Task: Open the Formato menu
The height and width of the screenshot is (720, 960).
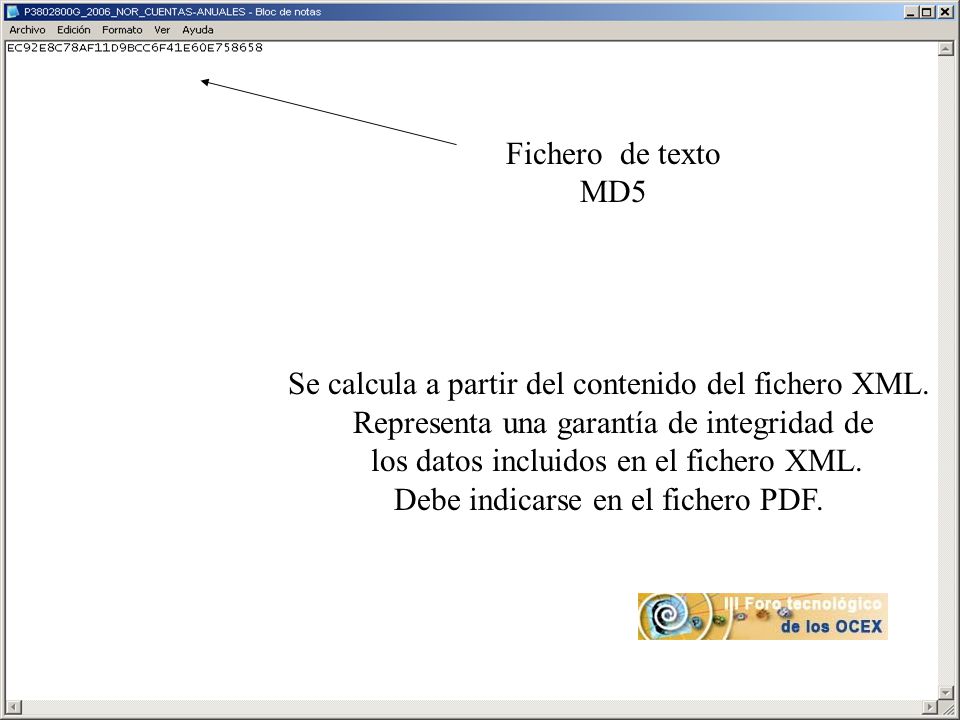Action: pos(122,29)
